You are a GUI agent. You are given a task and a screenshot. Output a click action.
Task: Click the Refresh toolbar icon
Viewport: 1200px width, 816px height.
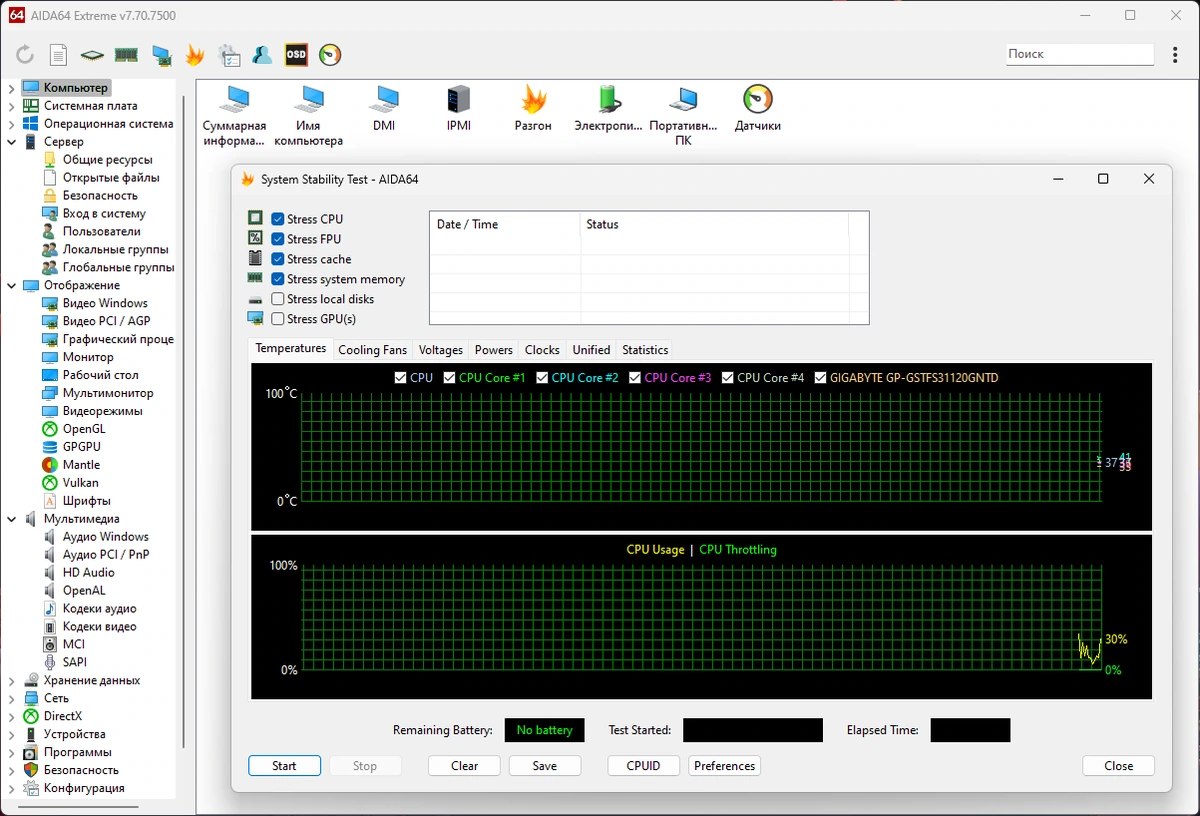click(25, 55)
